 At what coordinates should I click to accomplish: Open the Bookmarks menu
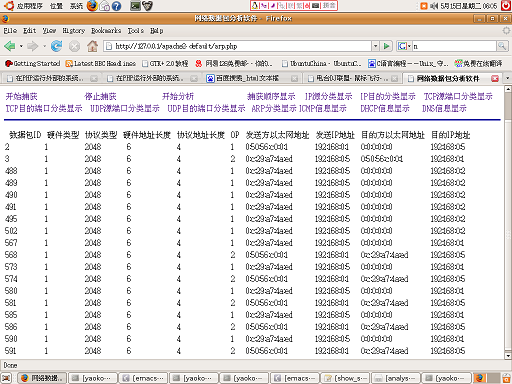coord(106,31)
